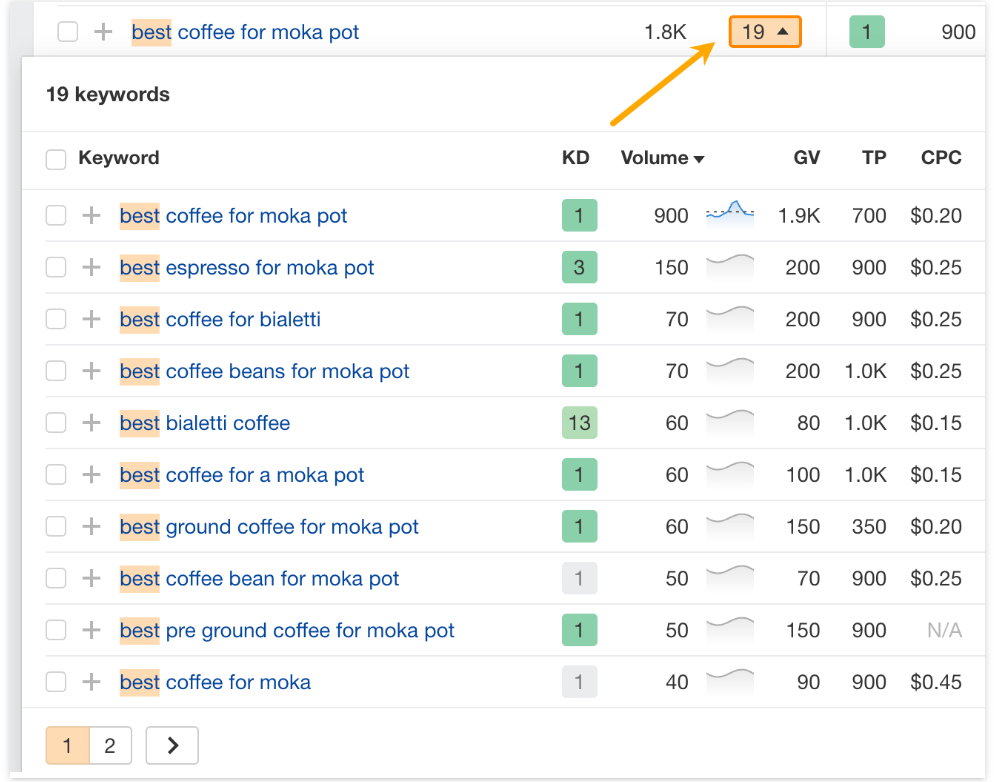Screen dimensions: 998x782
Task: Select page 1 in pagination
Action: 67,745
